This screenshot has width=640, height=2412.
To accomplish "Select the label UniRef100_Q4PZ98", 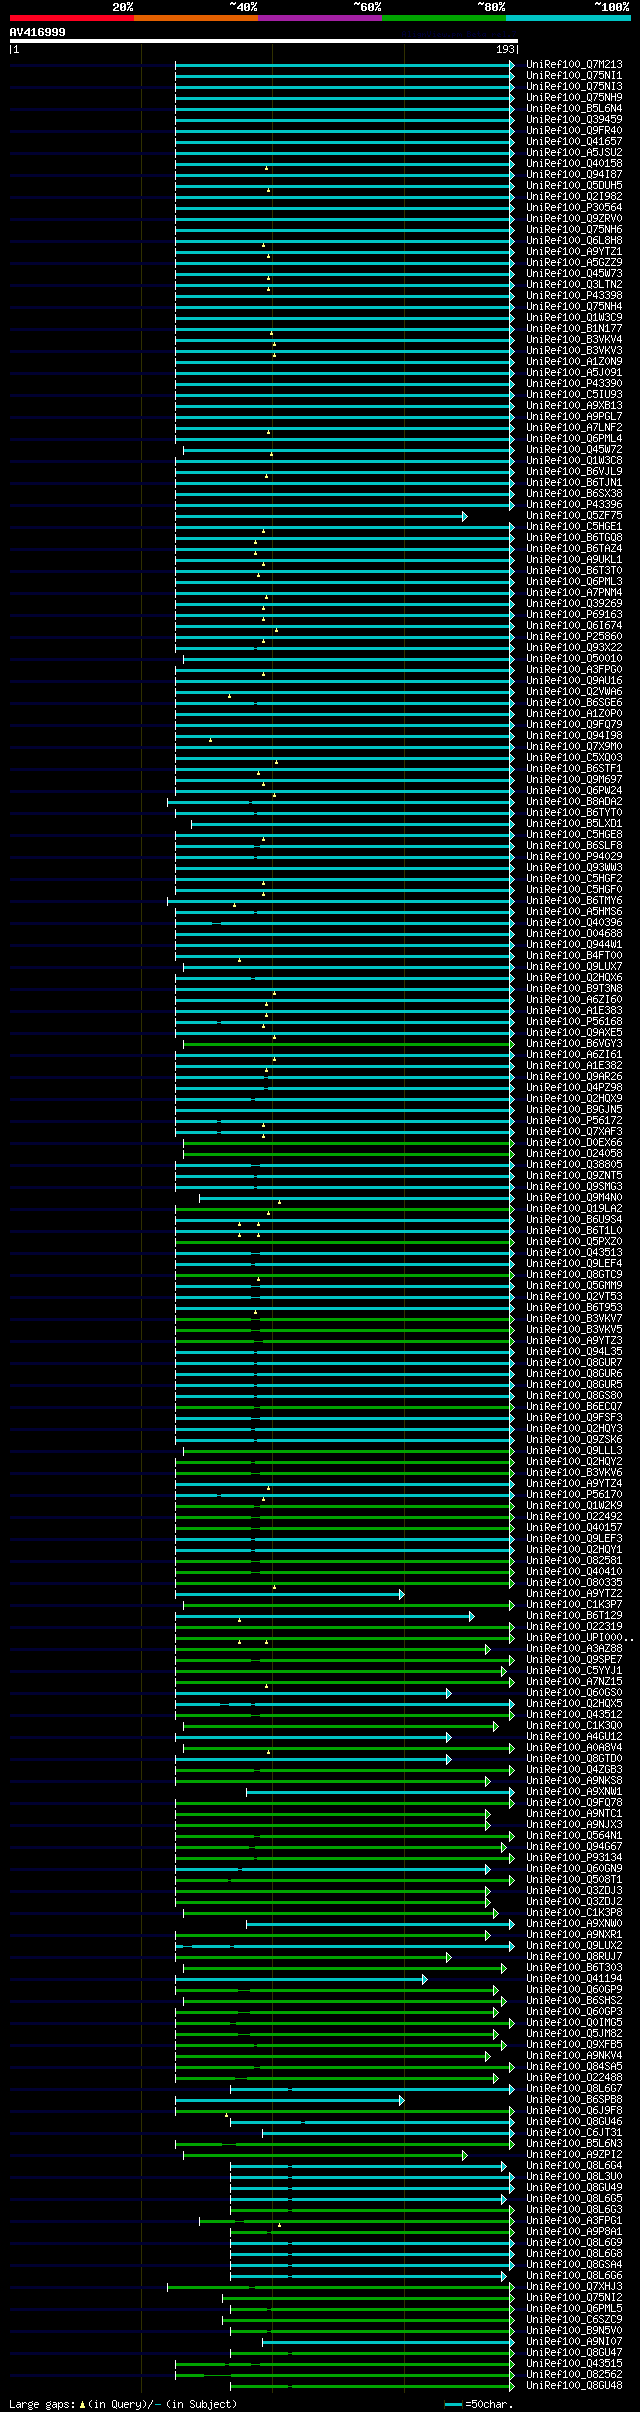I will 574,1088.
